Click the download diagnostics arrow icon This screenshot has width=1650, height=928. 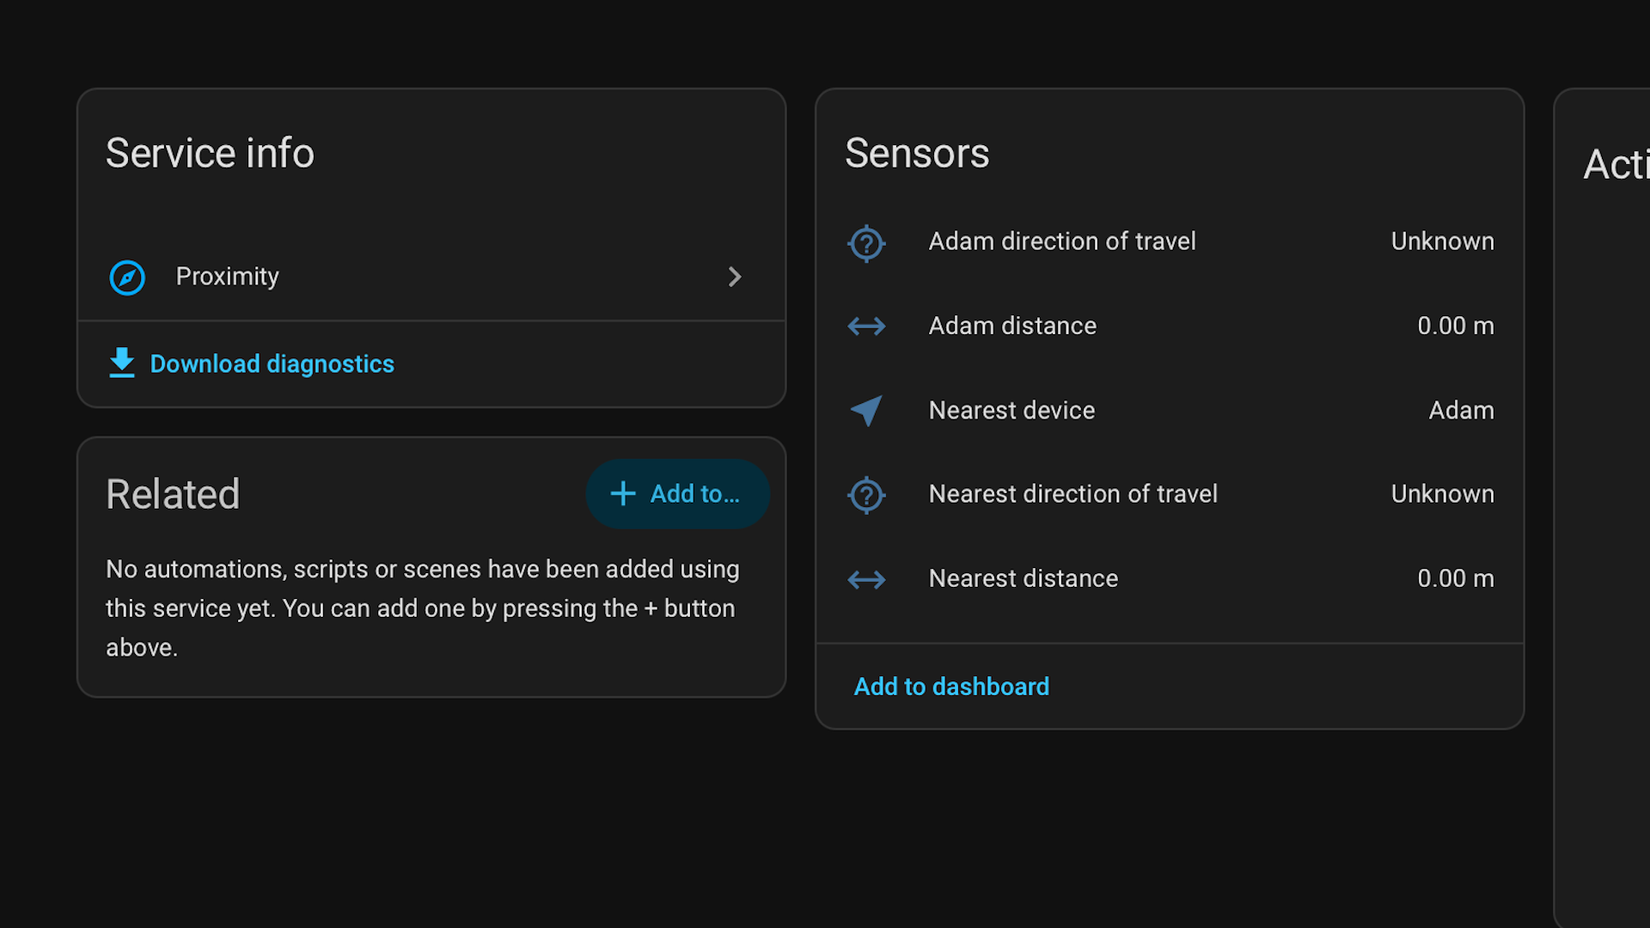(x=122, y=363)
